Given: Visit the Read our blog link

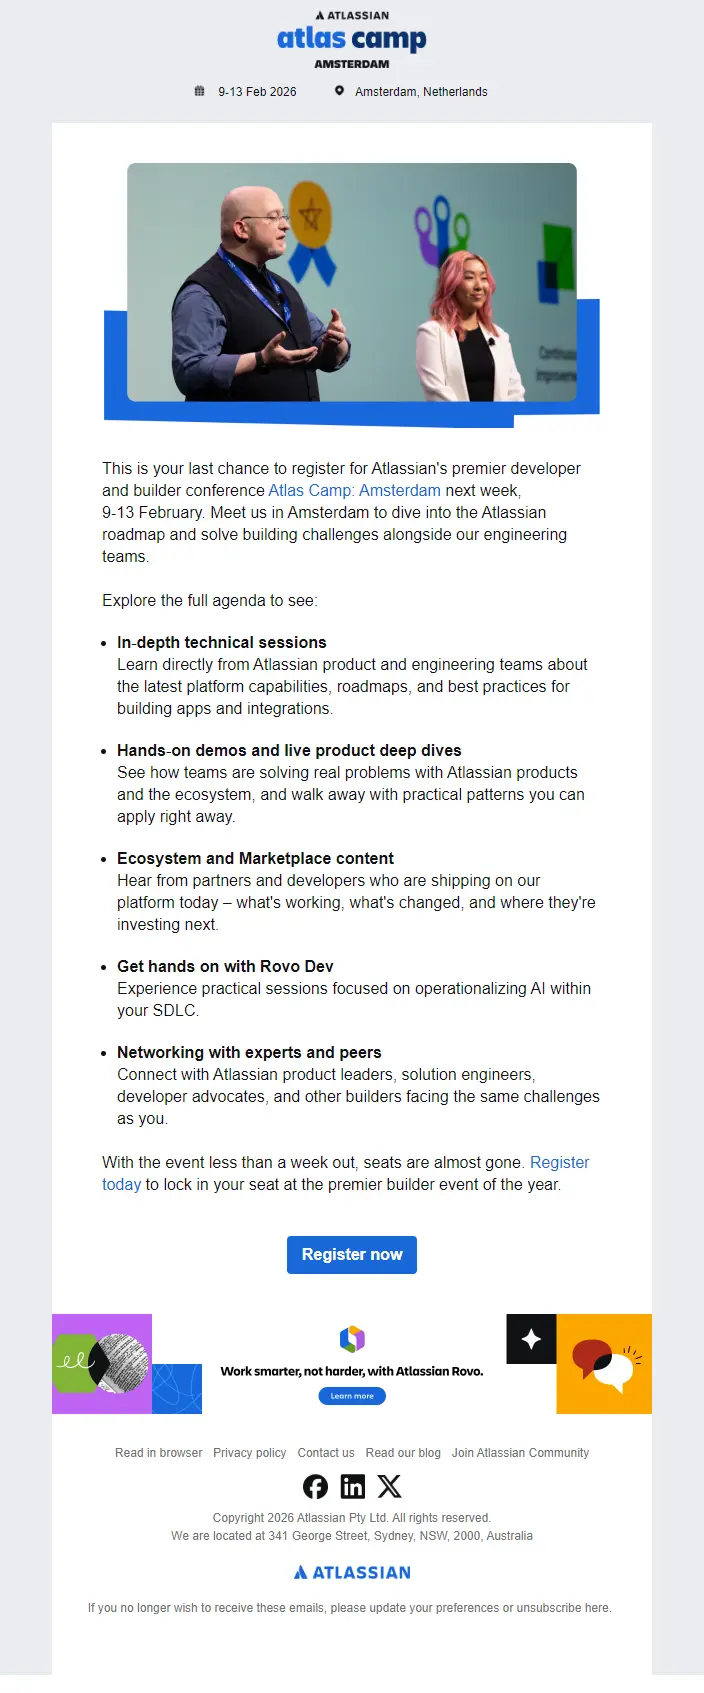Looking at the screenshot, I should click(403, 1453).
